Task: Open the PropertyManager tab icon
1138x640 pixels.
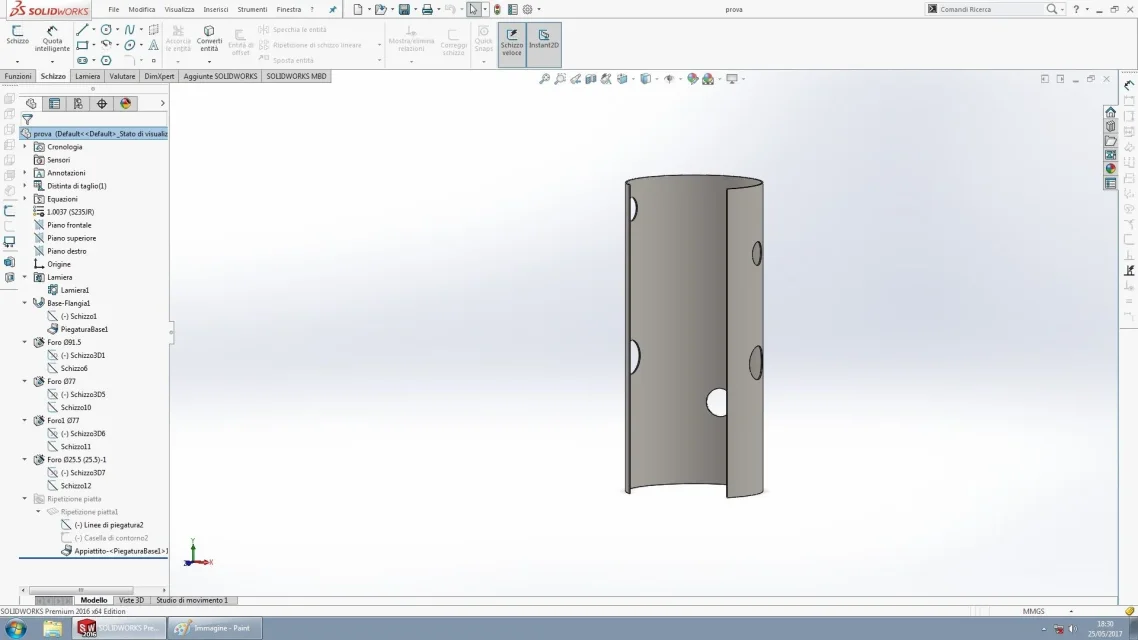Action: click(54, 104)
